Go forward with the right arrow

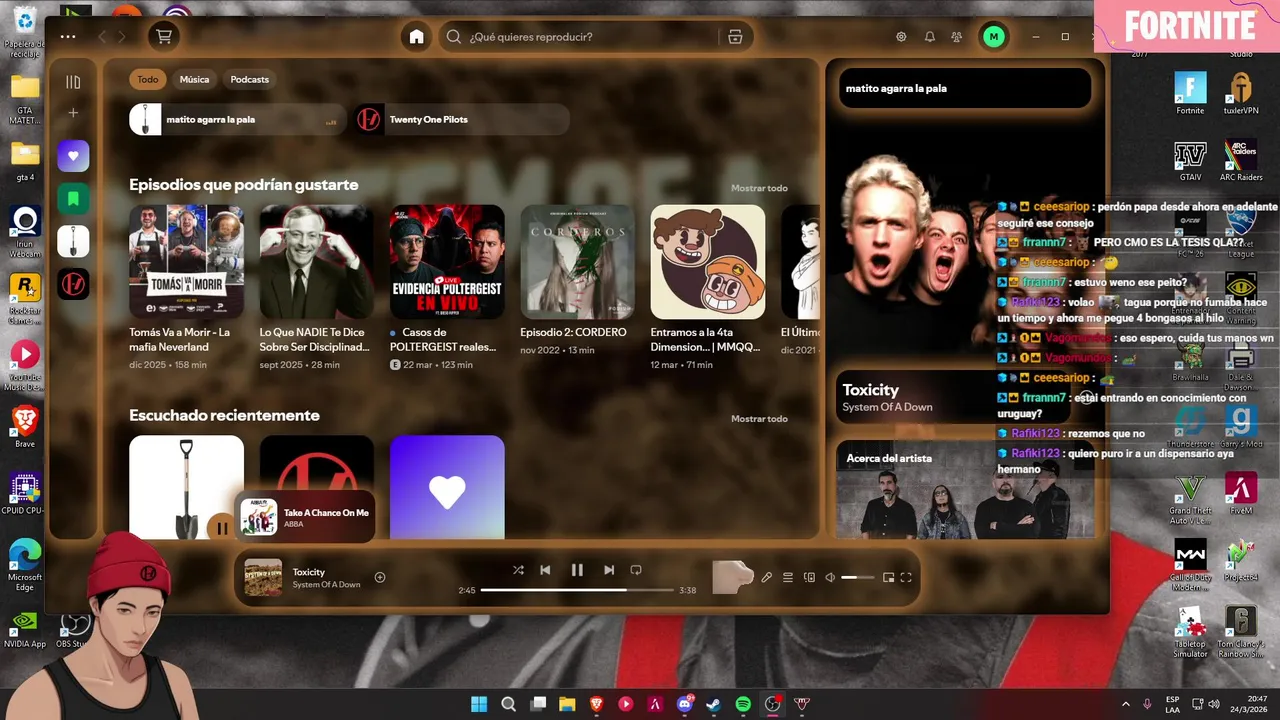[x=122, y=37]
